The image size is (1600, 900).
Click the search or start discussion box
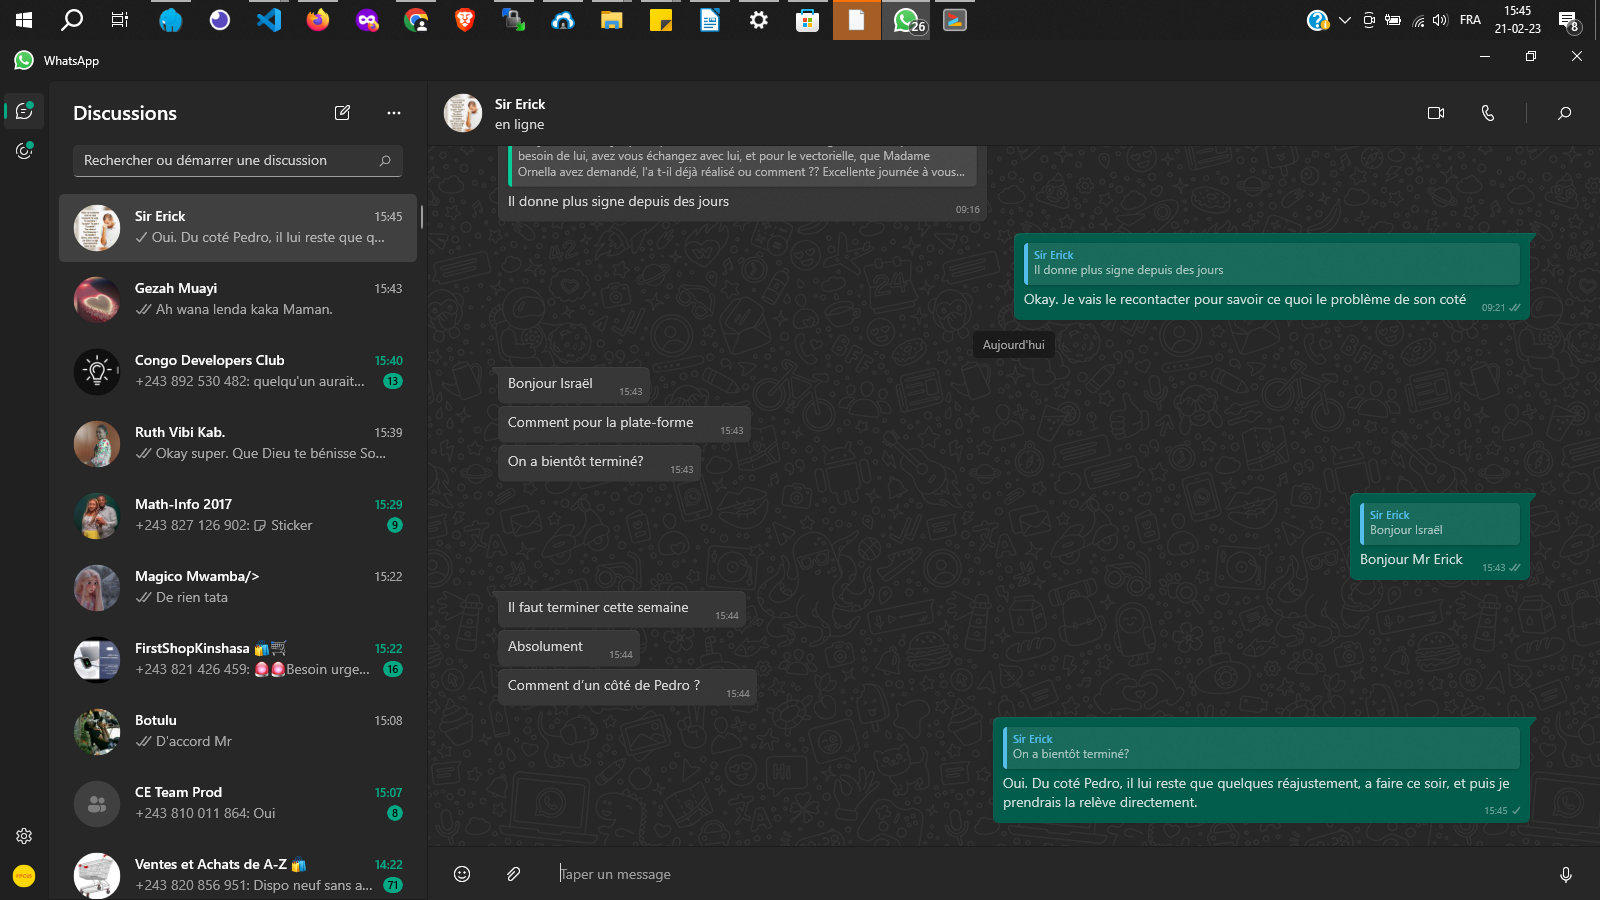228,160
